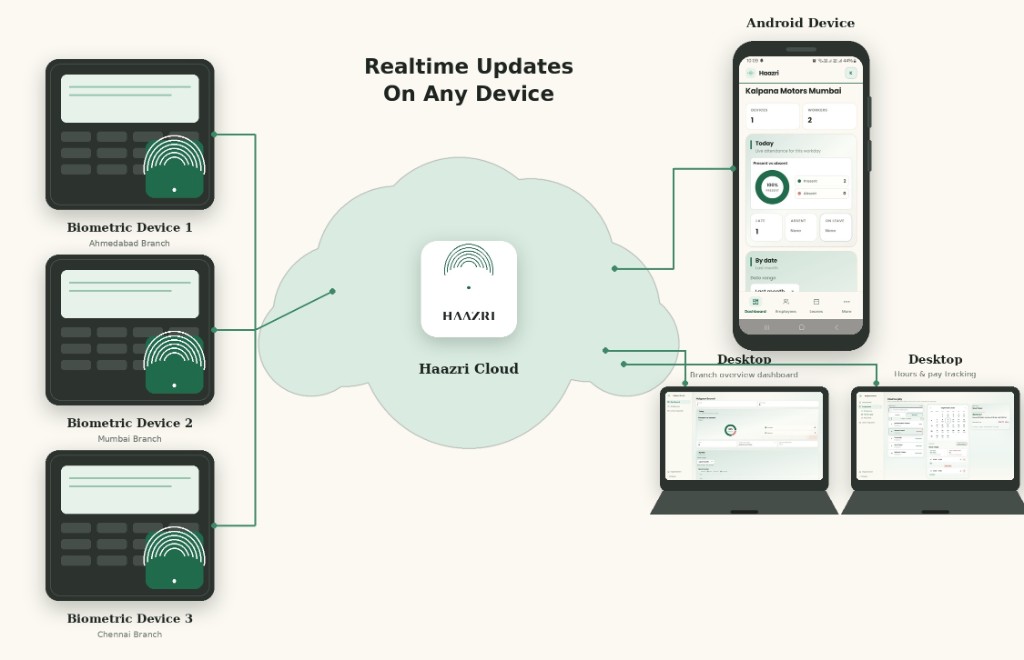Image resolution: width=1024 pixels, height=660 pixels.
Task: Open the Absent summary card on phone
Action: click(801, 227)
